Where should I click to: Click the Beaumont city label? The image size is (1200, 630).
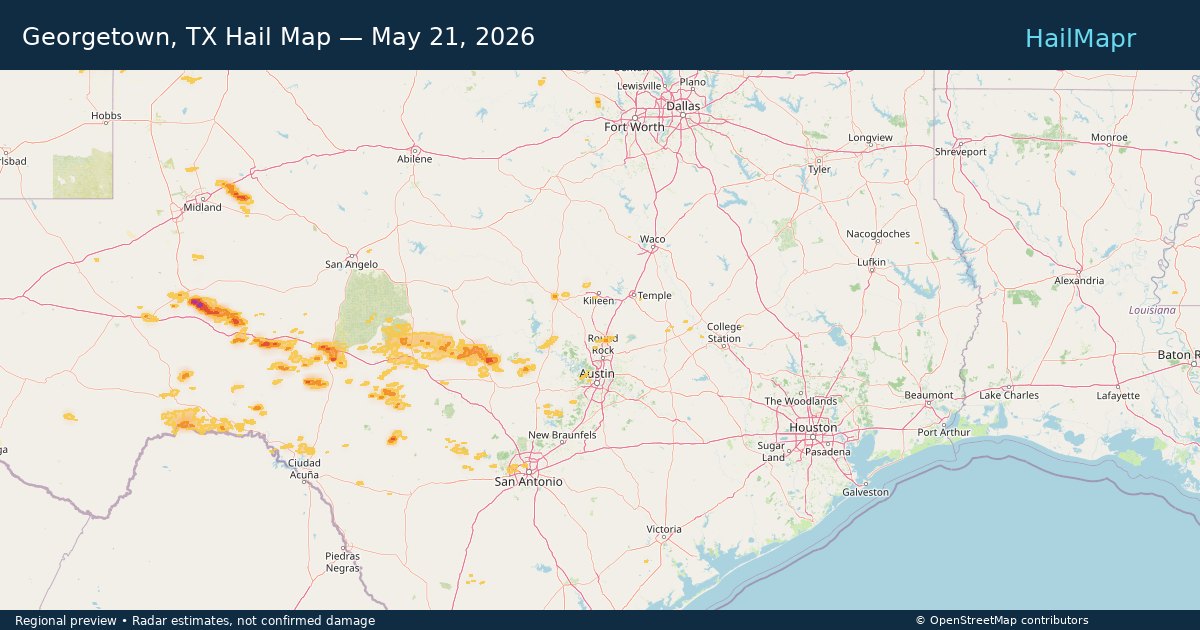[x=929, y=395]
